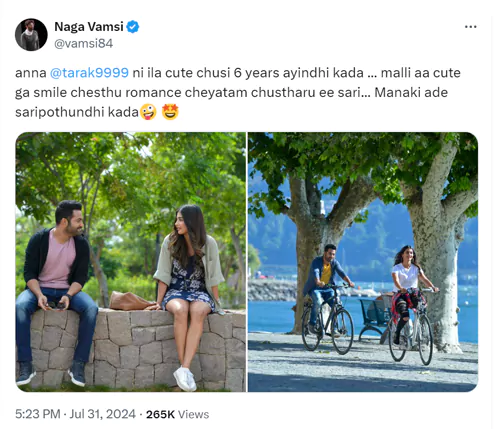The height and width of the screenshot is (429, 500).
Task: Click the star-struck emoji
Action: (170, 112)
